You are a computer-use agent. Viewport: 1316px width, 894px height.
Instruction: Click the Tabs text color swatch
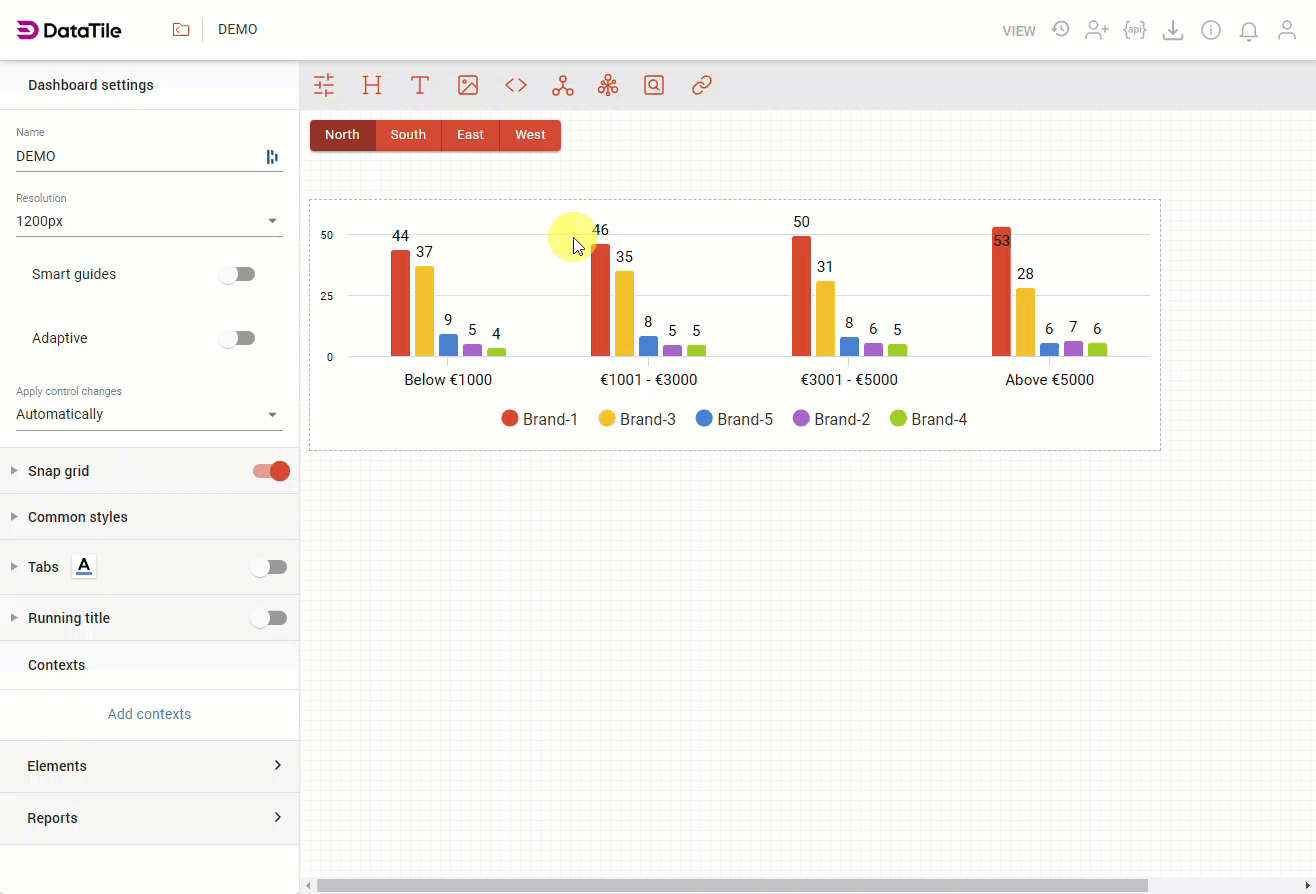(84, 567)
